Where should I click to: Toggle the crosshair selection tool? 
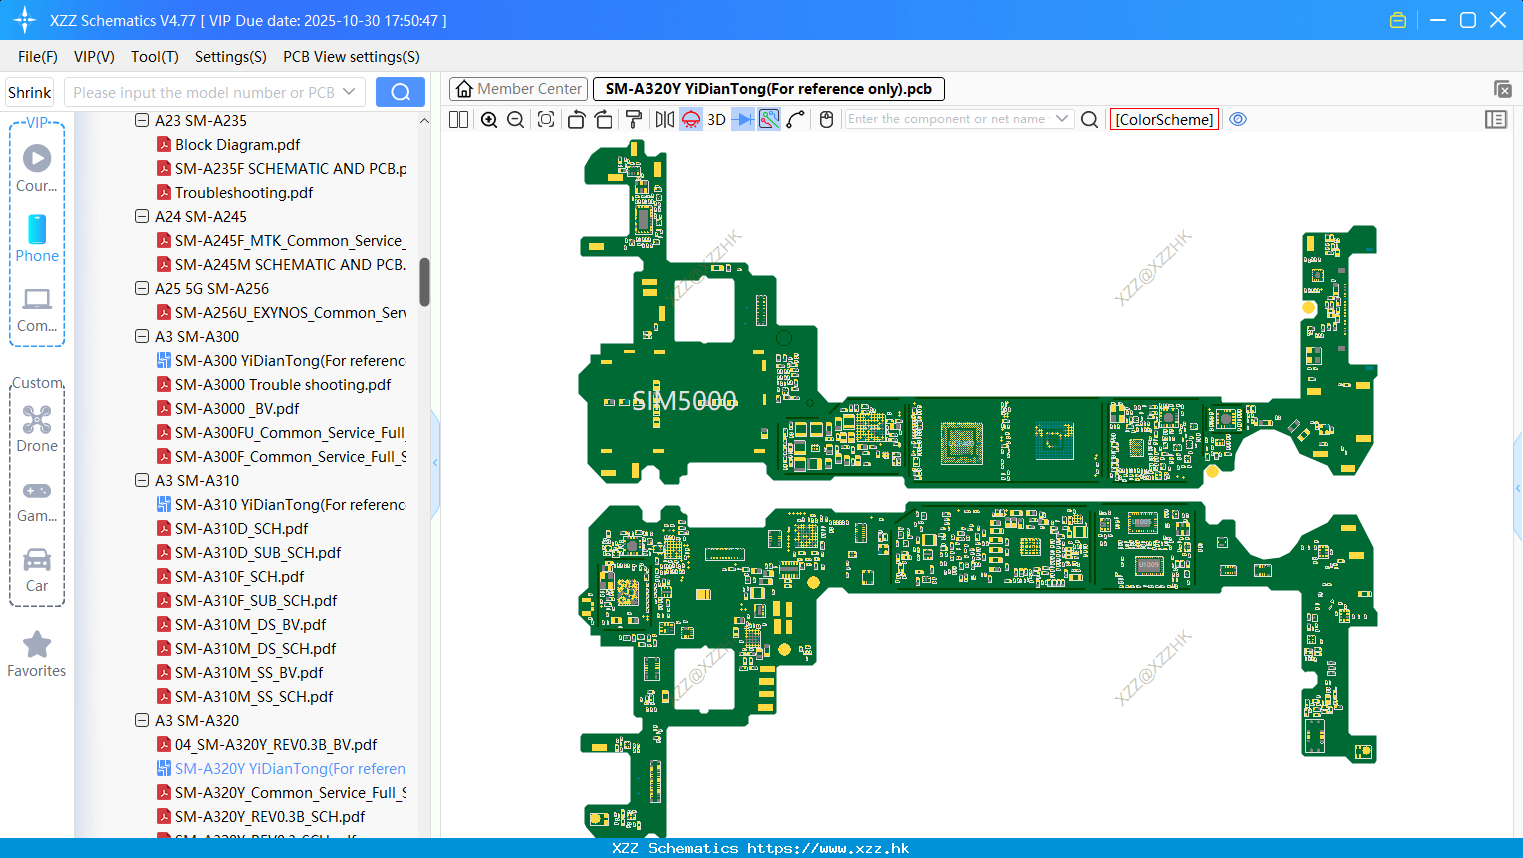click(768, 119)
